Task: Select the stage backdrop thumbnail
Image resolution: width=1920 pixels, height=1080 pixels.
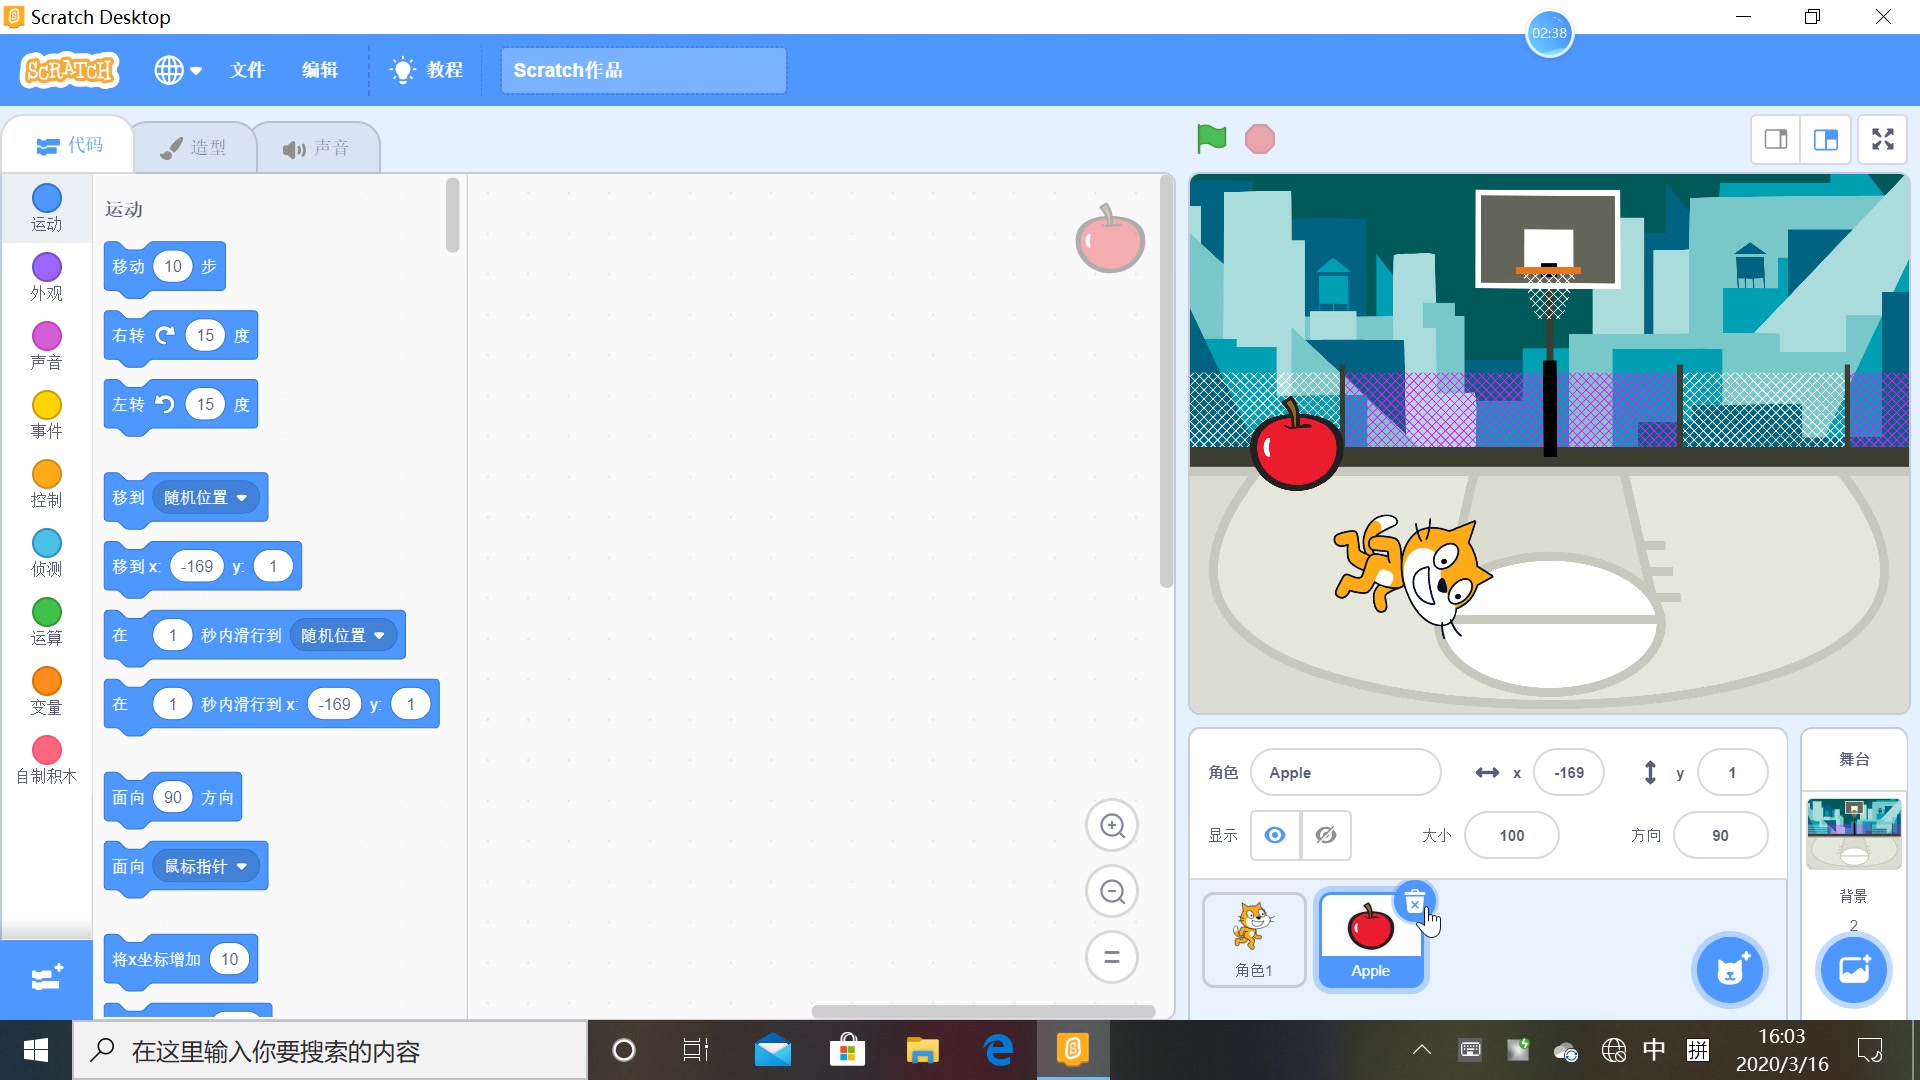Action: coord(1854,833)
